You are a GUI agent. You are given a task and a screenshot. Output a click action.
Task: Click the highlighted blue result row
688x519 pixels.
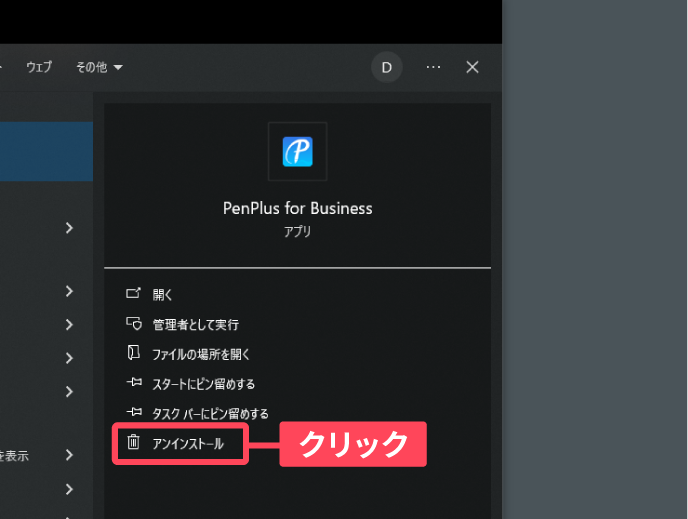click(x=46, y=151)
